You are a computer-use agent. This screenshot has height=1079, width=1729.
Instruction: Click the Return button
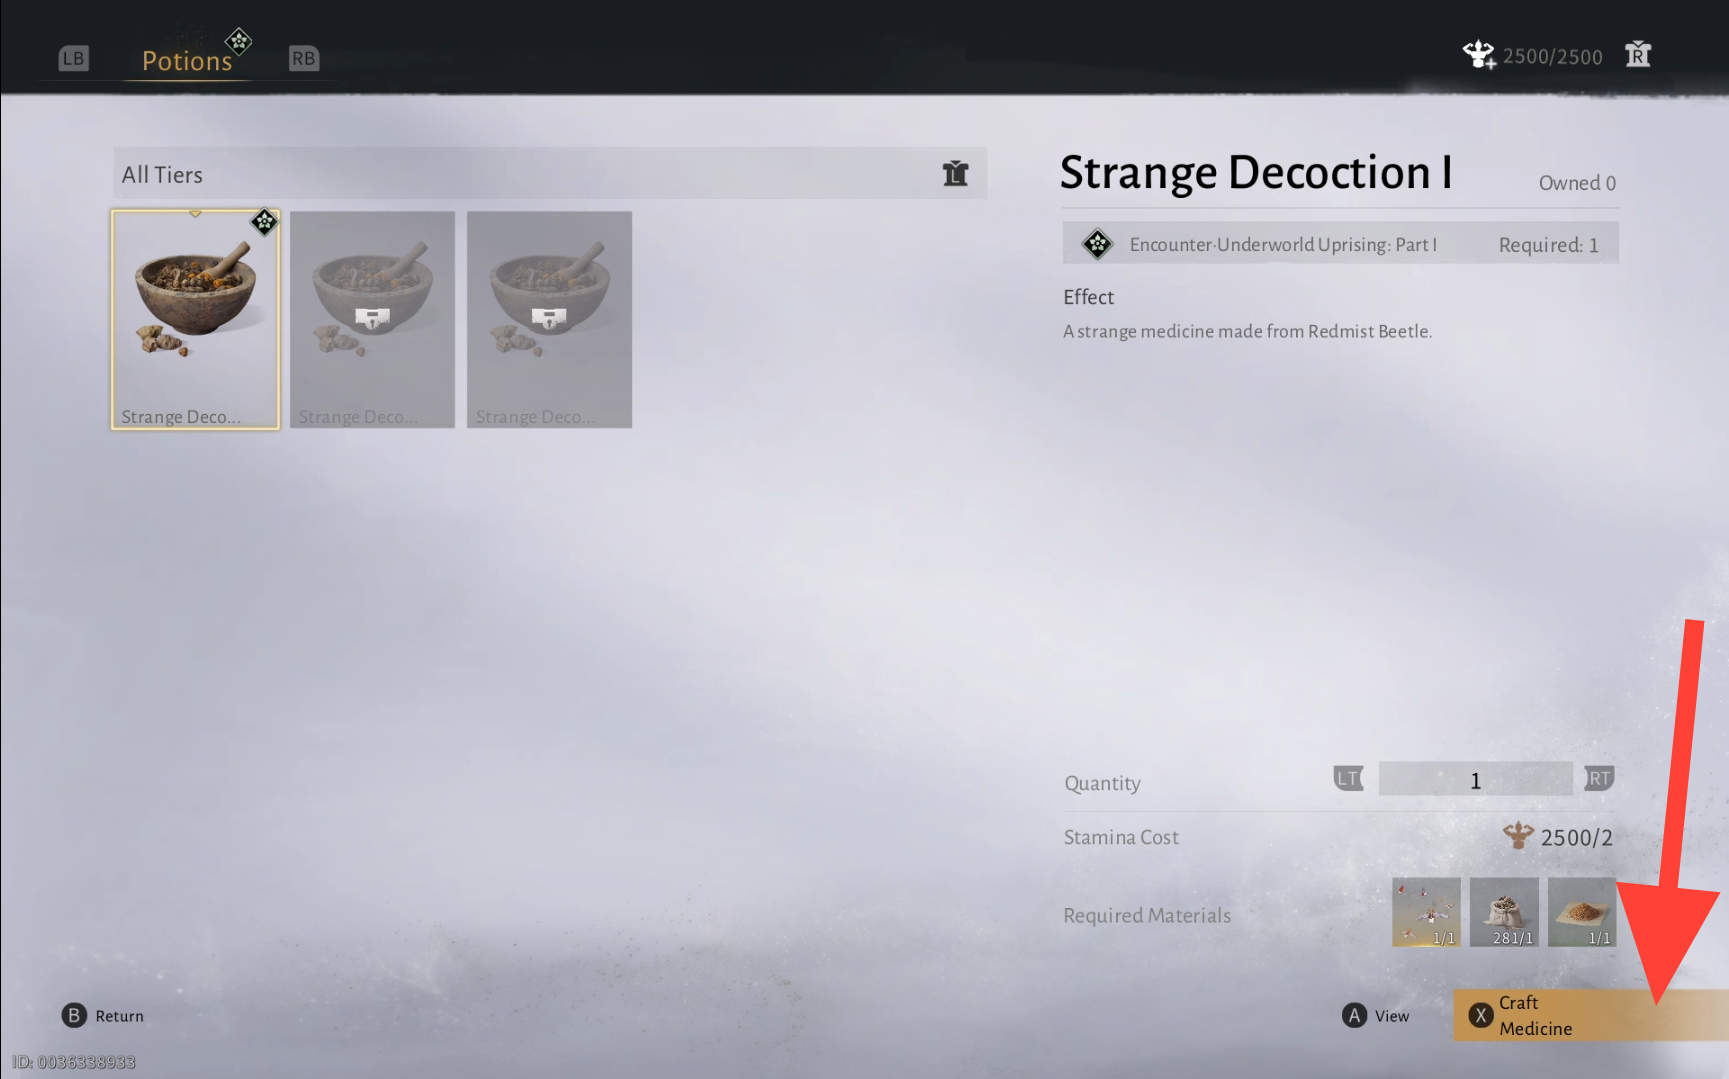point(103,1016)
